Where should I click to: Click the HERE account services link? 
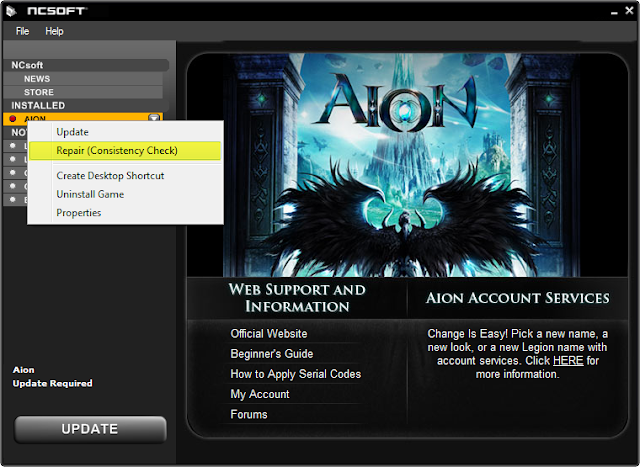(x=568, y=361)
